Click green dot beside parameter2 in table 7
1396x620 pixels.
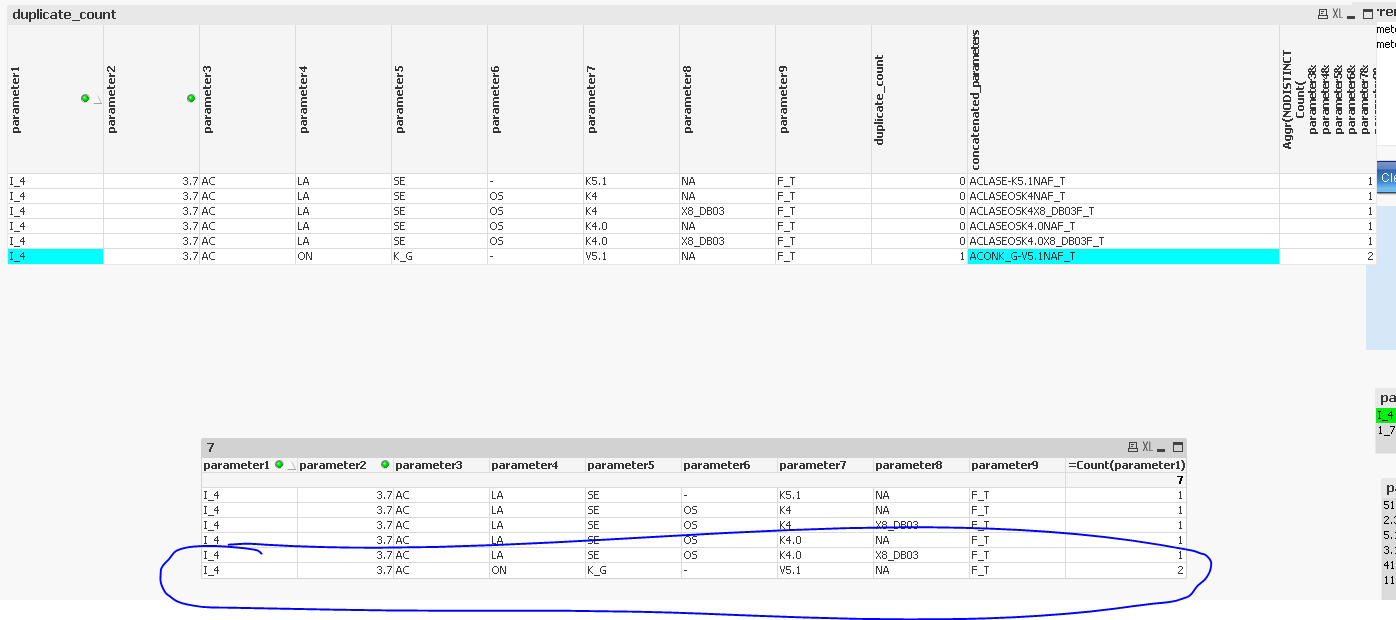coord(385,464)
